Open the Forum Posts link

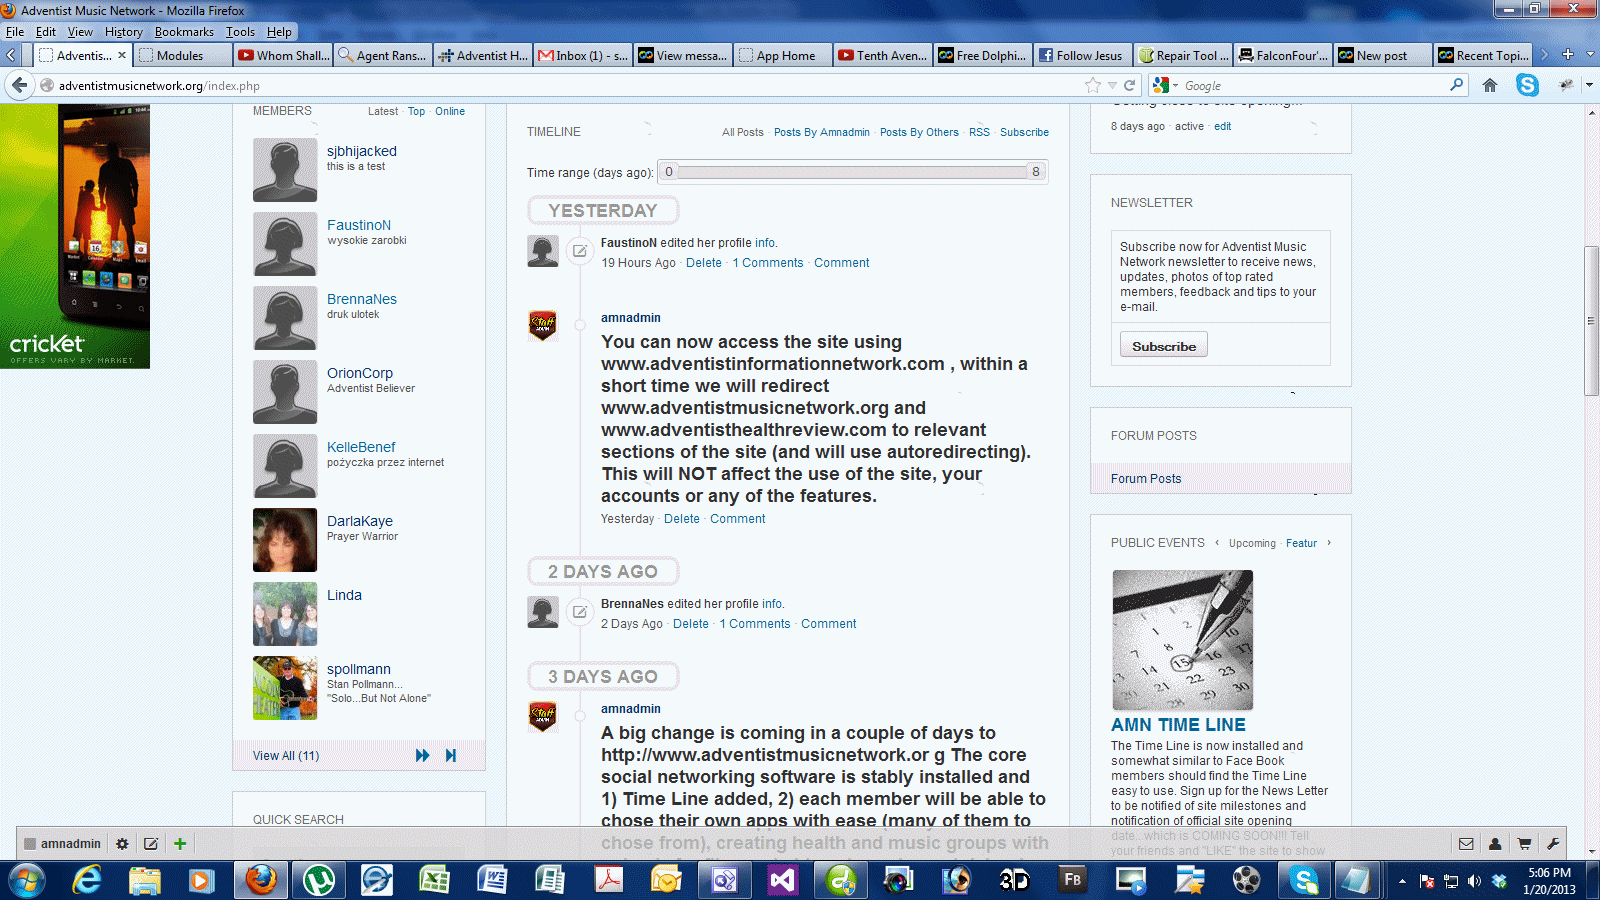[x=1146, y=479]
